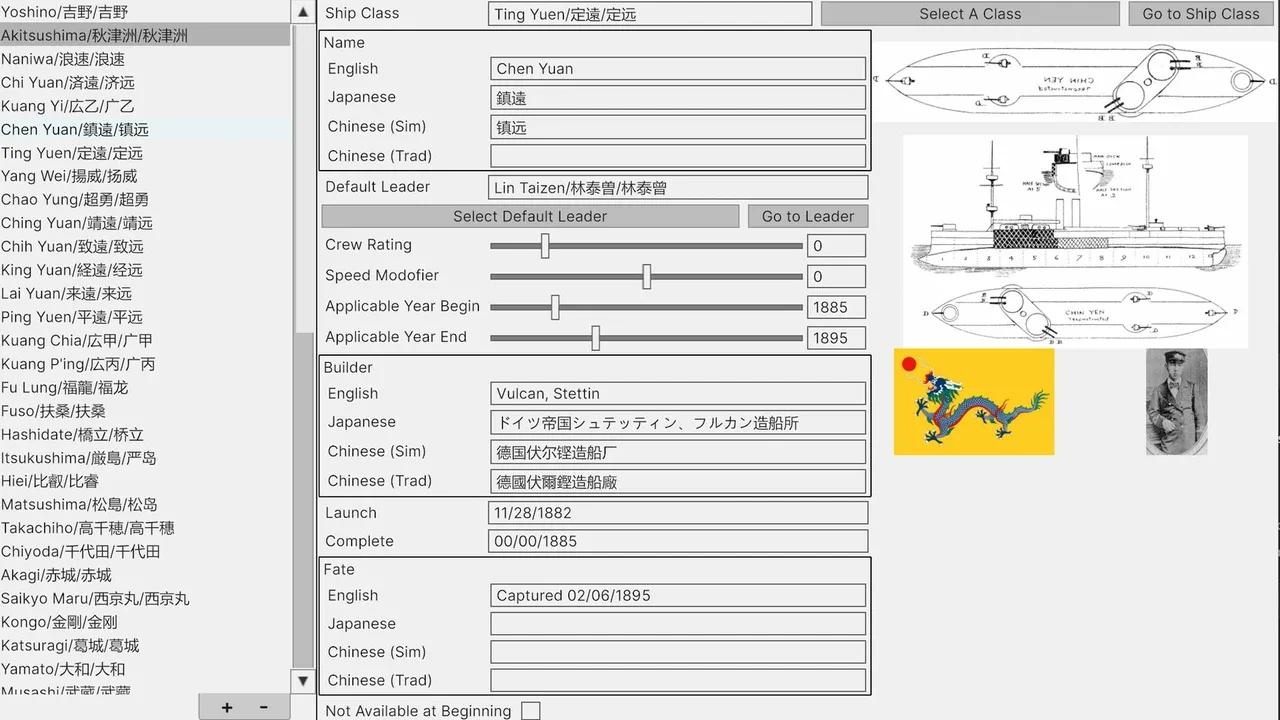1280x720 pixels.
Task: Select Ting Yuen in the ship list
Action: [x=145, y=153]
